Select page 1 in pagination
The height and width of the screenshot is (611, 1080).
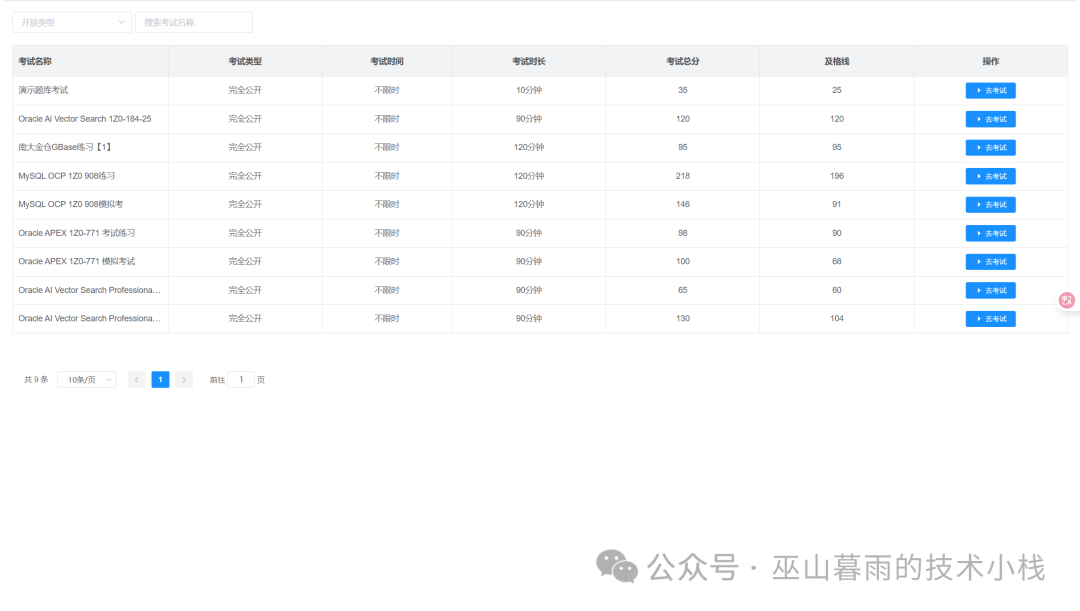click(x=160, y=380)
